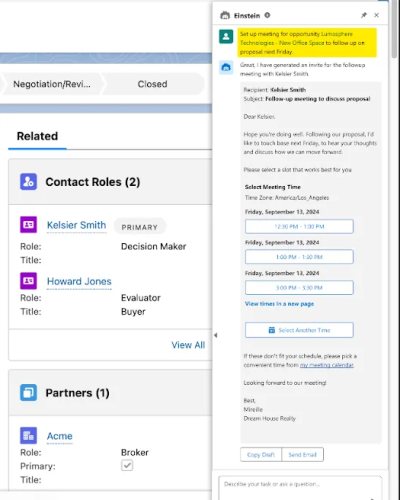Toggle the Primary checkbox for Acme partner
400x500 pixels.
point(127,465)
